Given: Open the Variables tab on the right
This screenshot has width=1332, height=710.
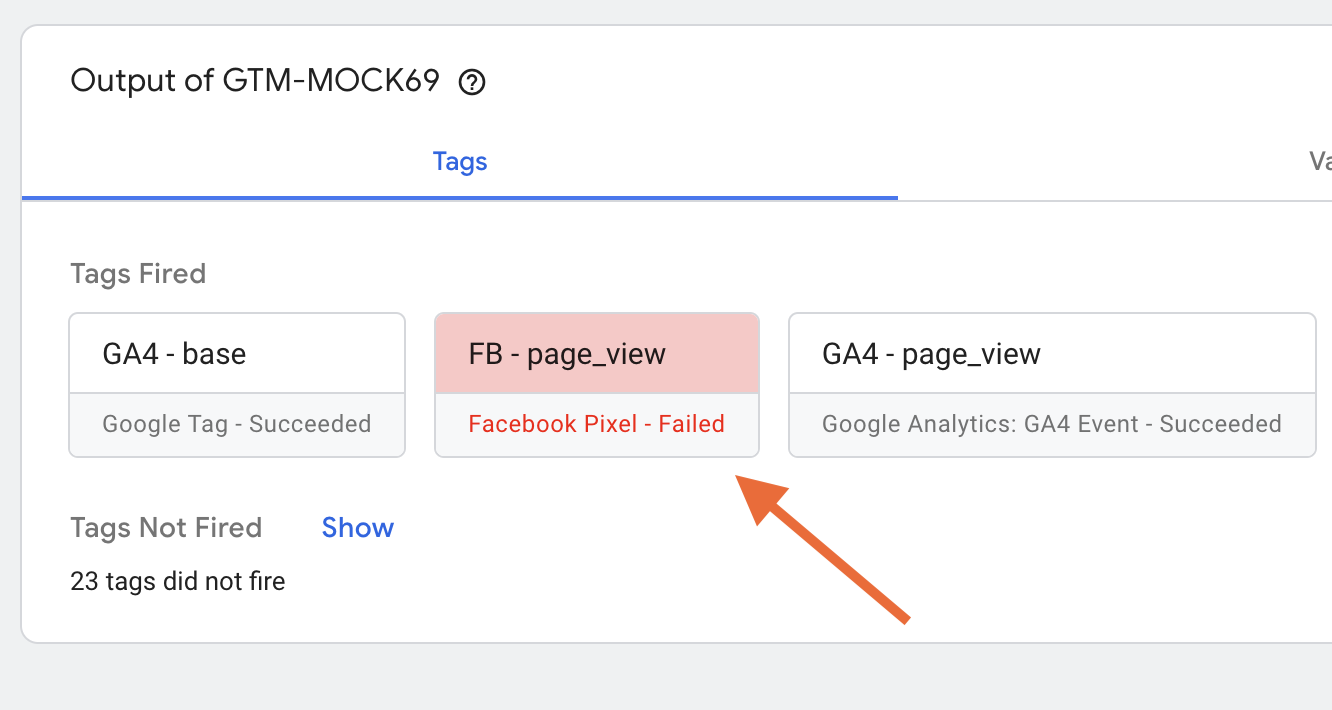Looking at the screenshot, I should (1322, 161).
